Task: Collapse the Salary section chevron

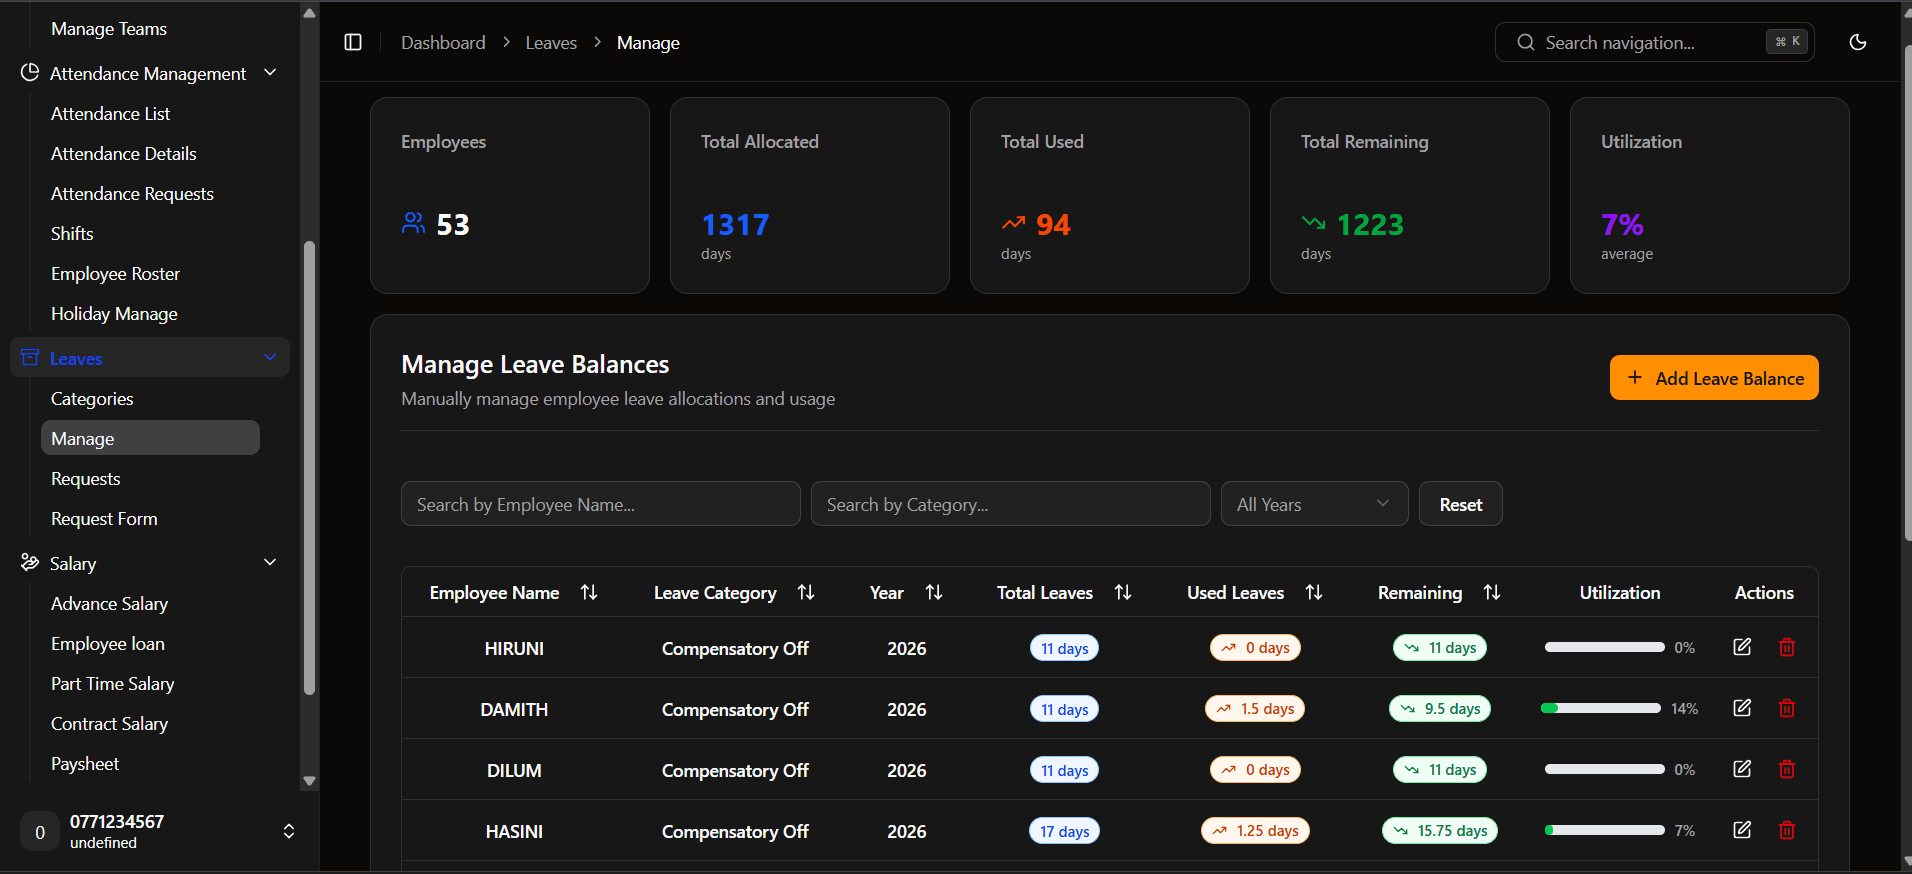Action: (x=270, y=563)
